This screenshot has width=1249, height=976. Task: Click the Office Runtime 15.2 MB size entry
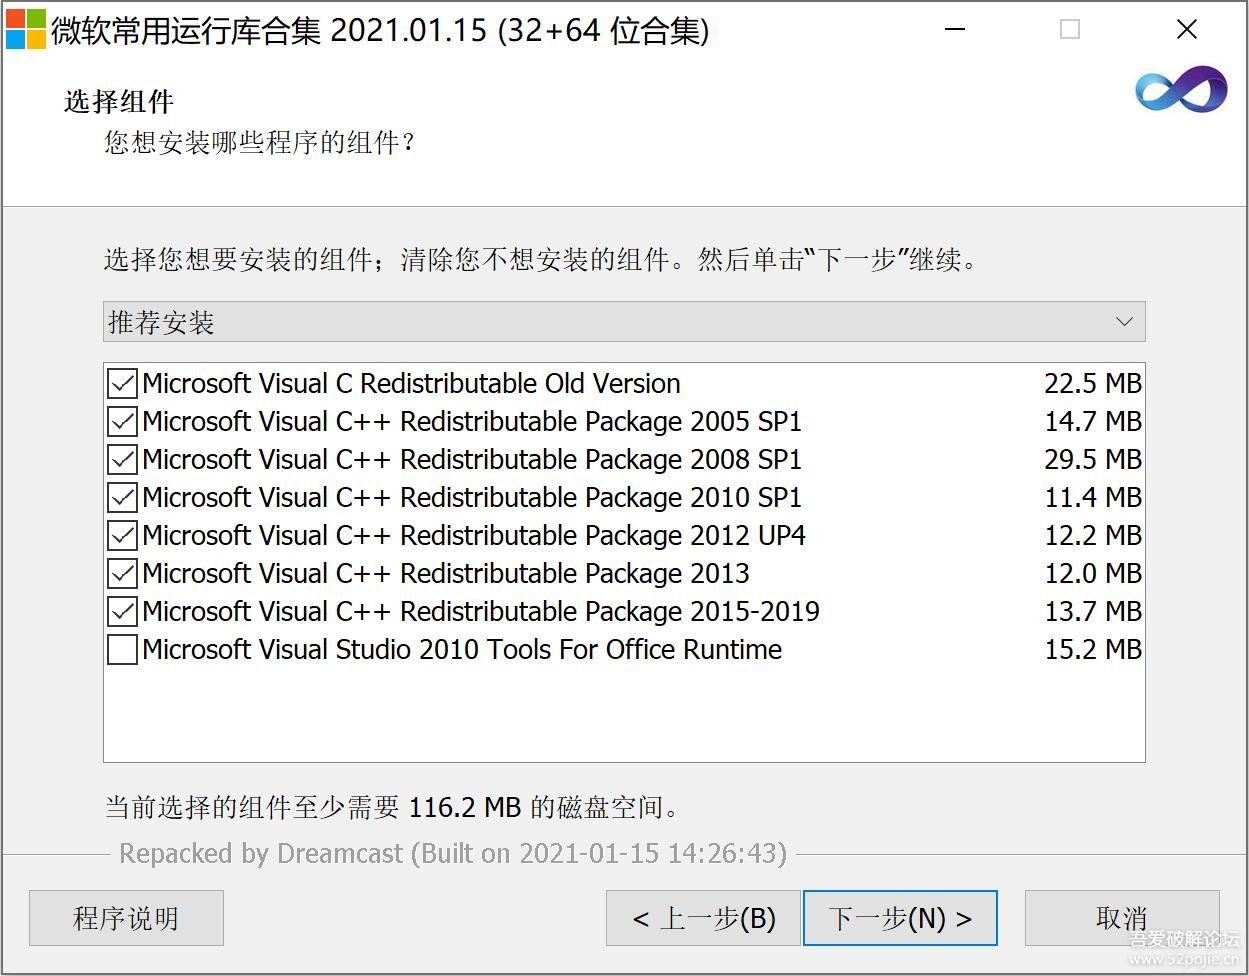[1092, 650]
